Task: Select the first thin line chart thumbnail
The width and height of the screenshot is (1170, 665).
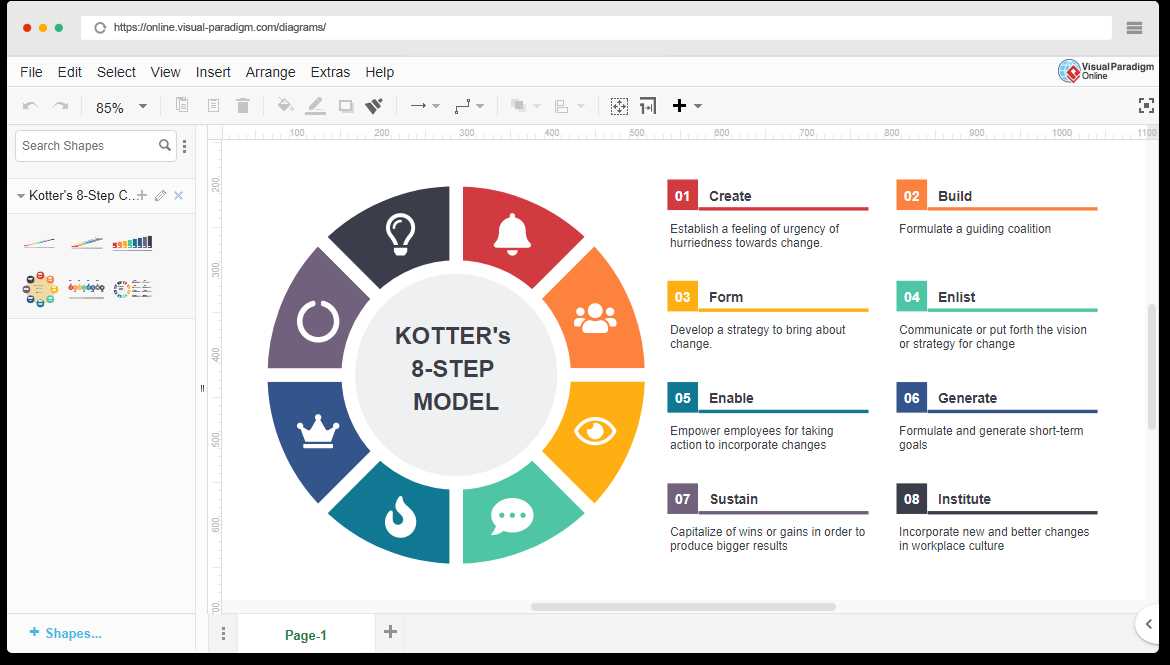Action: pyautogui.click(x=40, y=243)
